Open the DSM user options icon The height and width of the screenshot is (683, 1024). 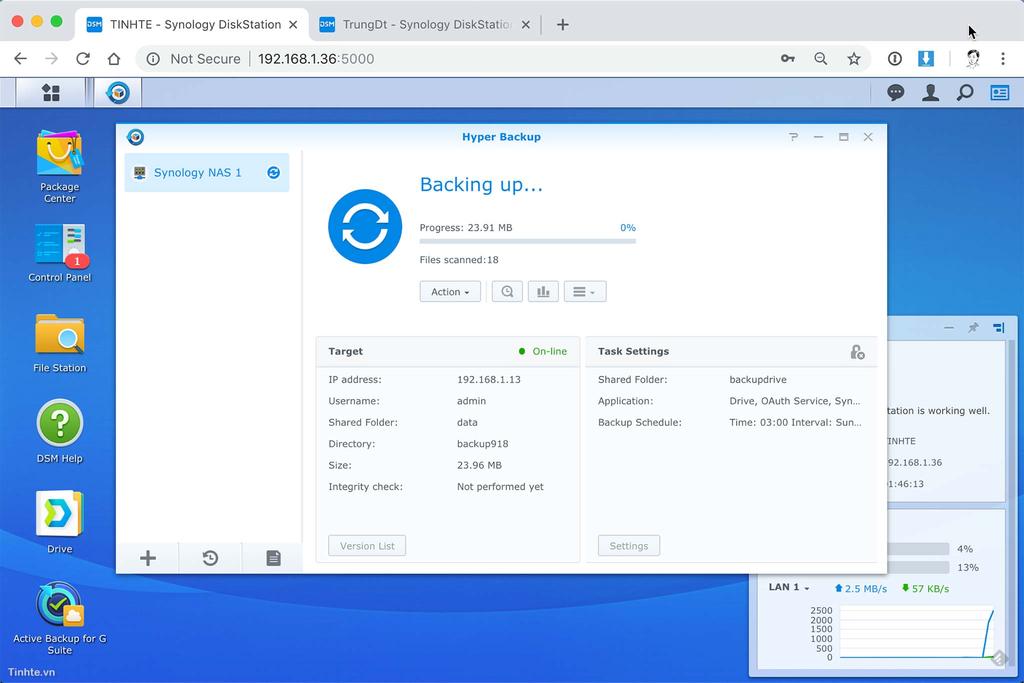coord(930,93)
